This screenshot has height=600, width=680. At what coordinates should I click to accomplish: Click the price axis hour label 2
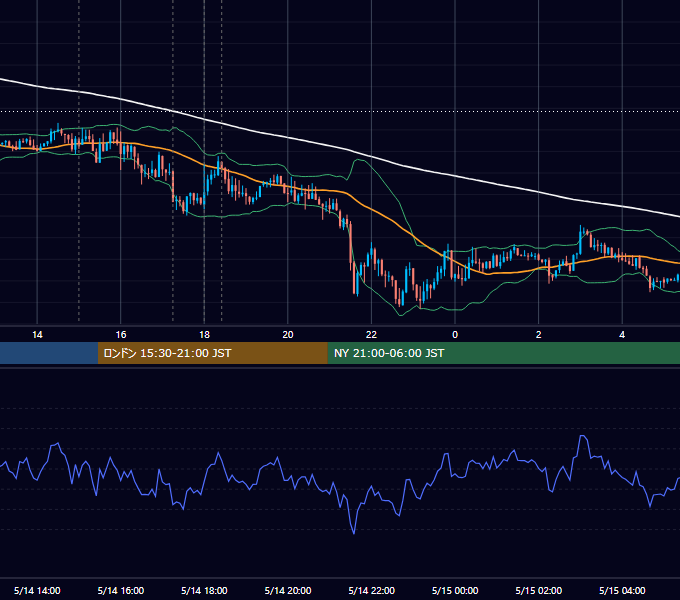pyautogui.click(x=539, y=335)
